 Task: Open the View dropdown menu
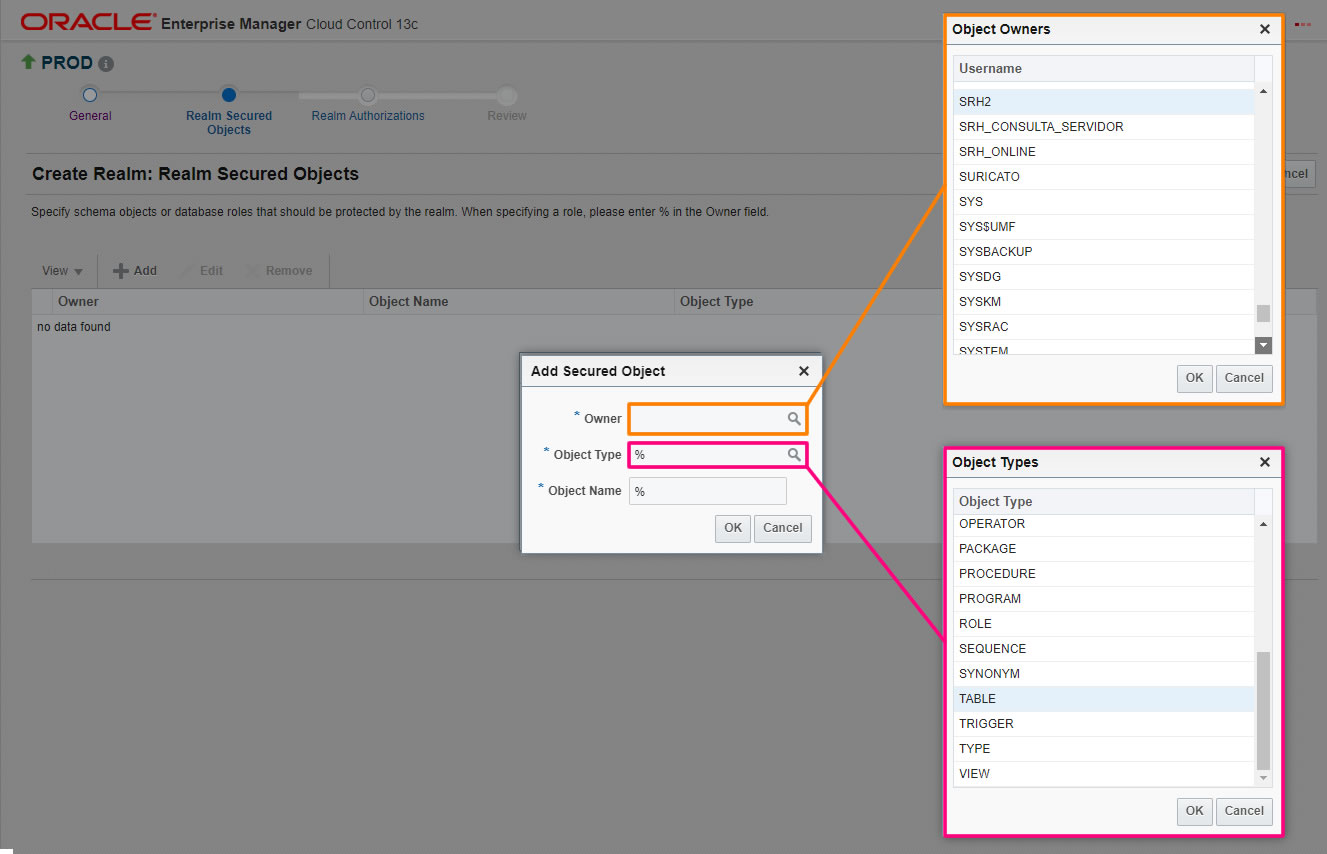point(62,271)
